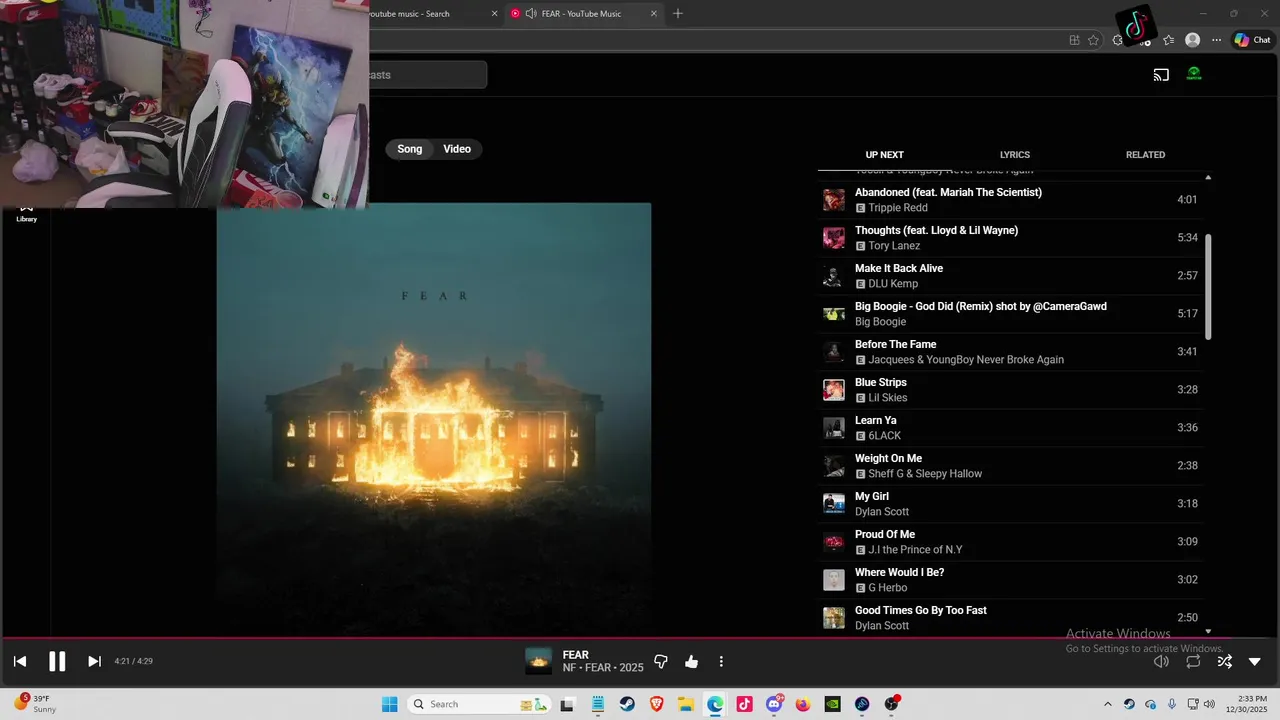Open the UP NEXT tab
Screen dimensions: 1280x720
[x=884, y=155]
